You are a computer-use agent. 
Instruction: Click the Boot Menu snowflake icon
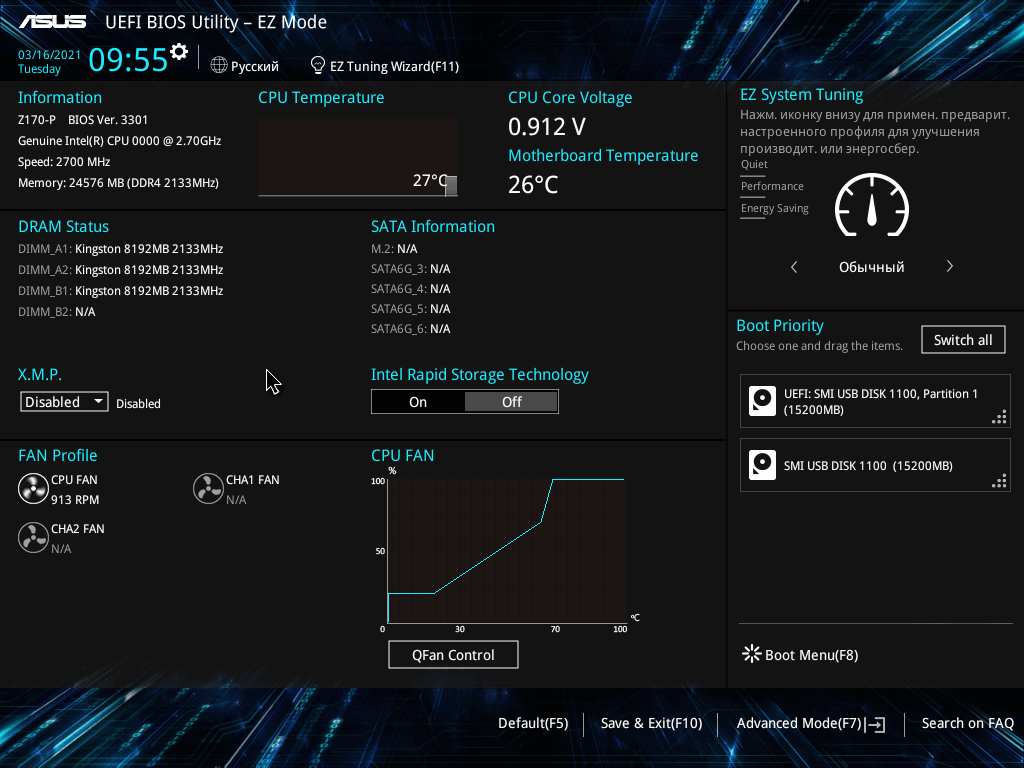[752, 654]
